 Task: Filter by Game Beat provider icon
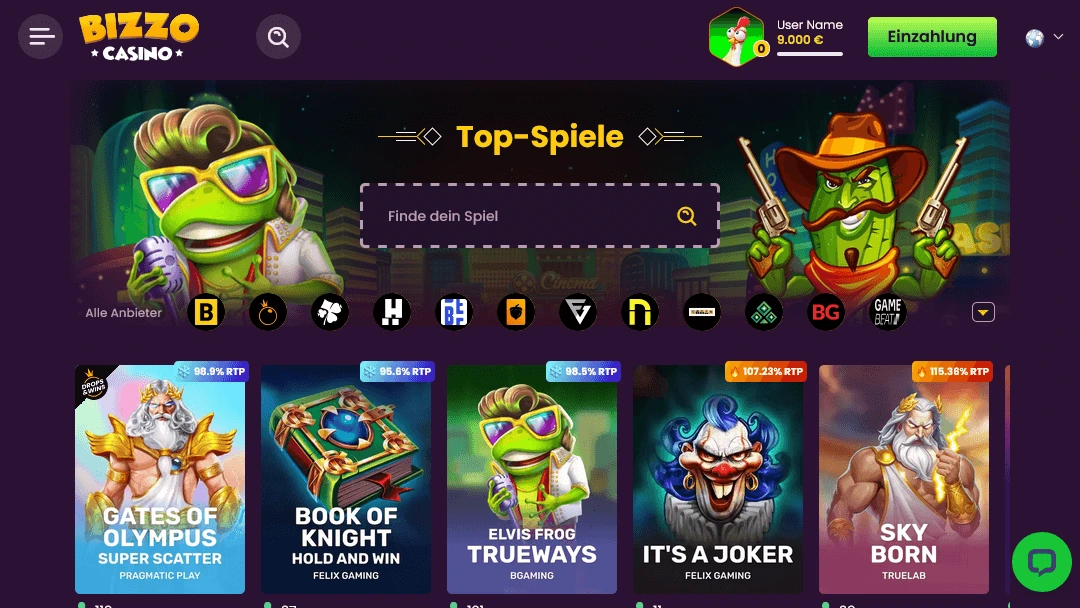click(888, 312)
